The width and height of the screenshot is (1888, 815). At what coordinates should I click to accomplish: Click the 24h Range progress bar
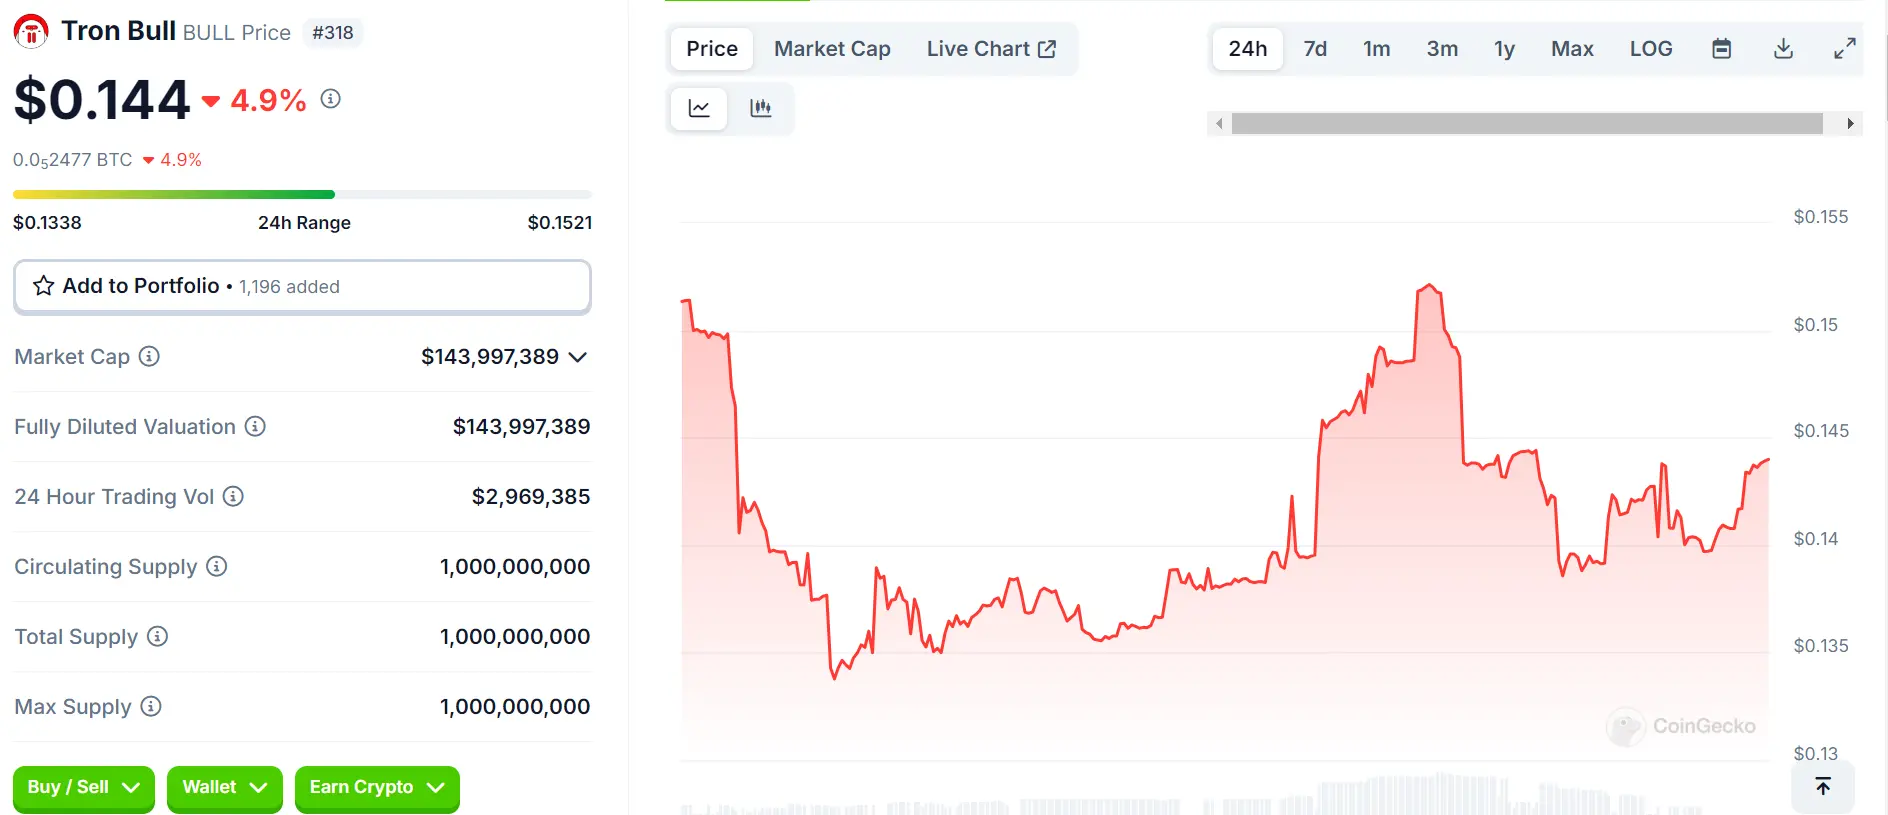pyautogui.click(x=302, y=194)
